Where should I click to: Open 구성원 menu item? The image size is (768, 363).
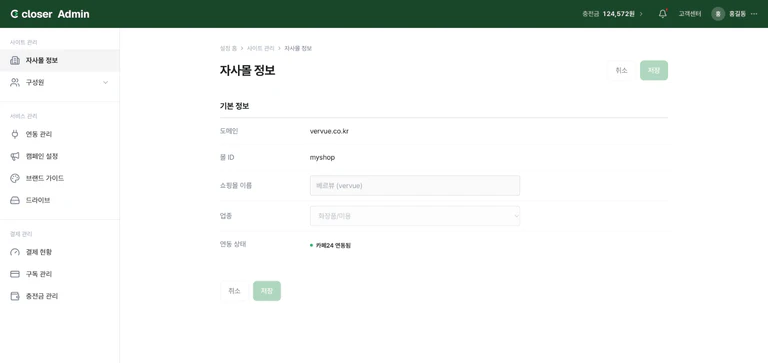click(59, 82)
